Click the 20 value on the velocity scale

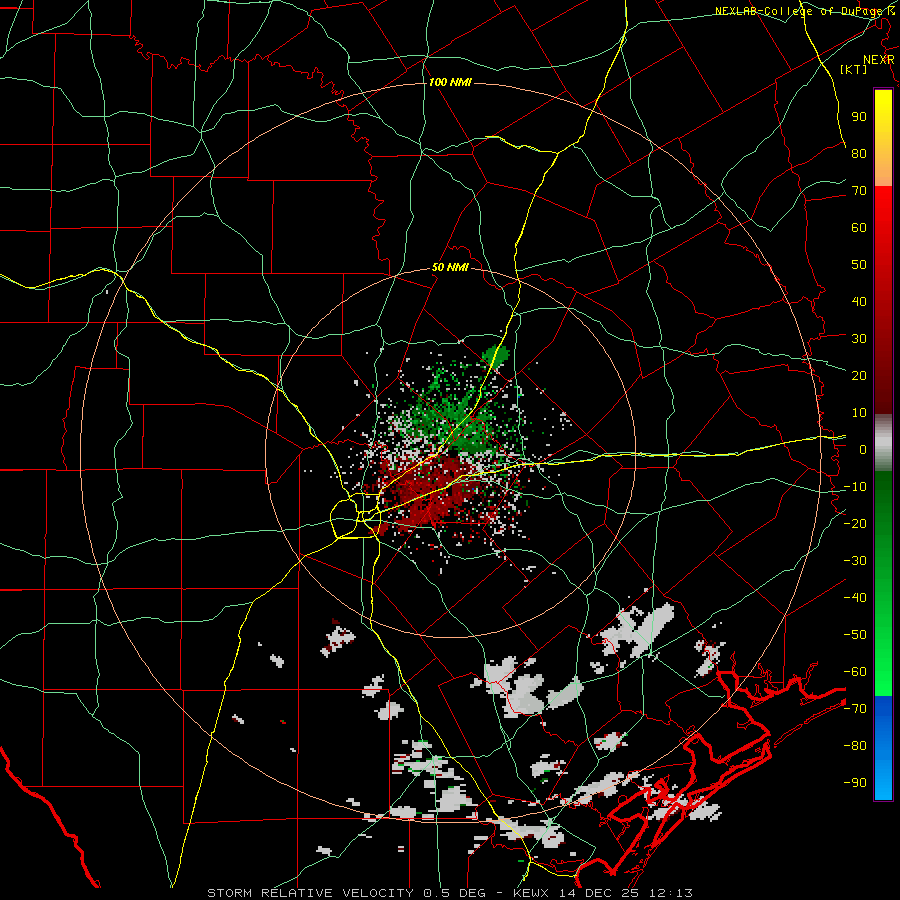pyautogui.click(x=859, y=376)
